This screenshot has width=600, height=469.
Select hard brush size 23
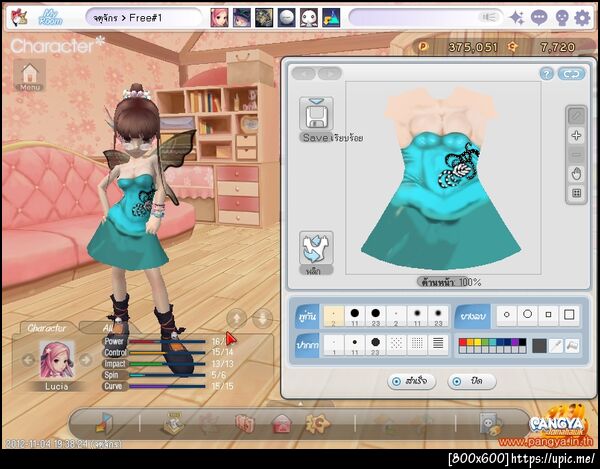[375, 316]
